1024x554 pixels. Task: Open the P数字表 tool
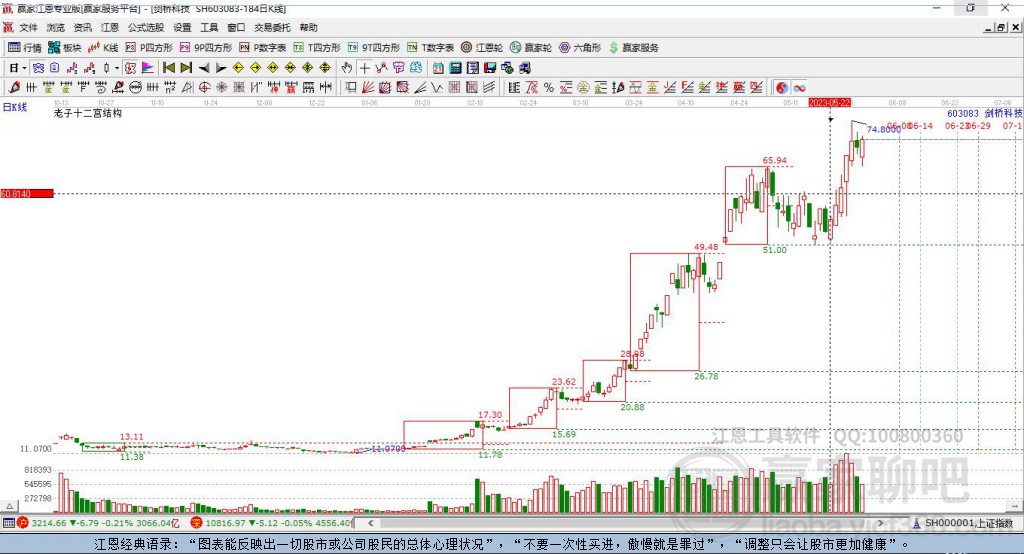tap(263, 48)
